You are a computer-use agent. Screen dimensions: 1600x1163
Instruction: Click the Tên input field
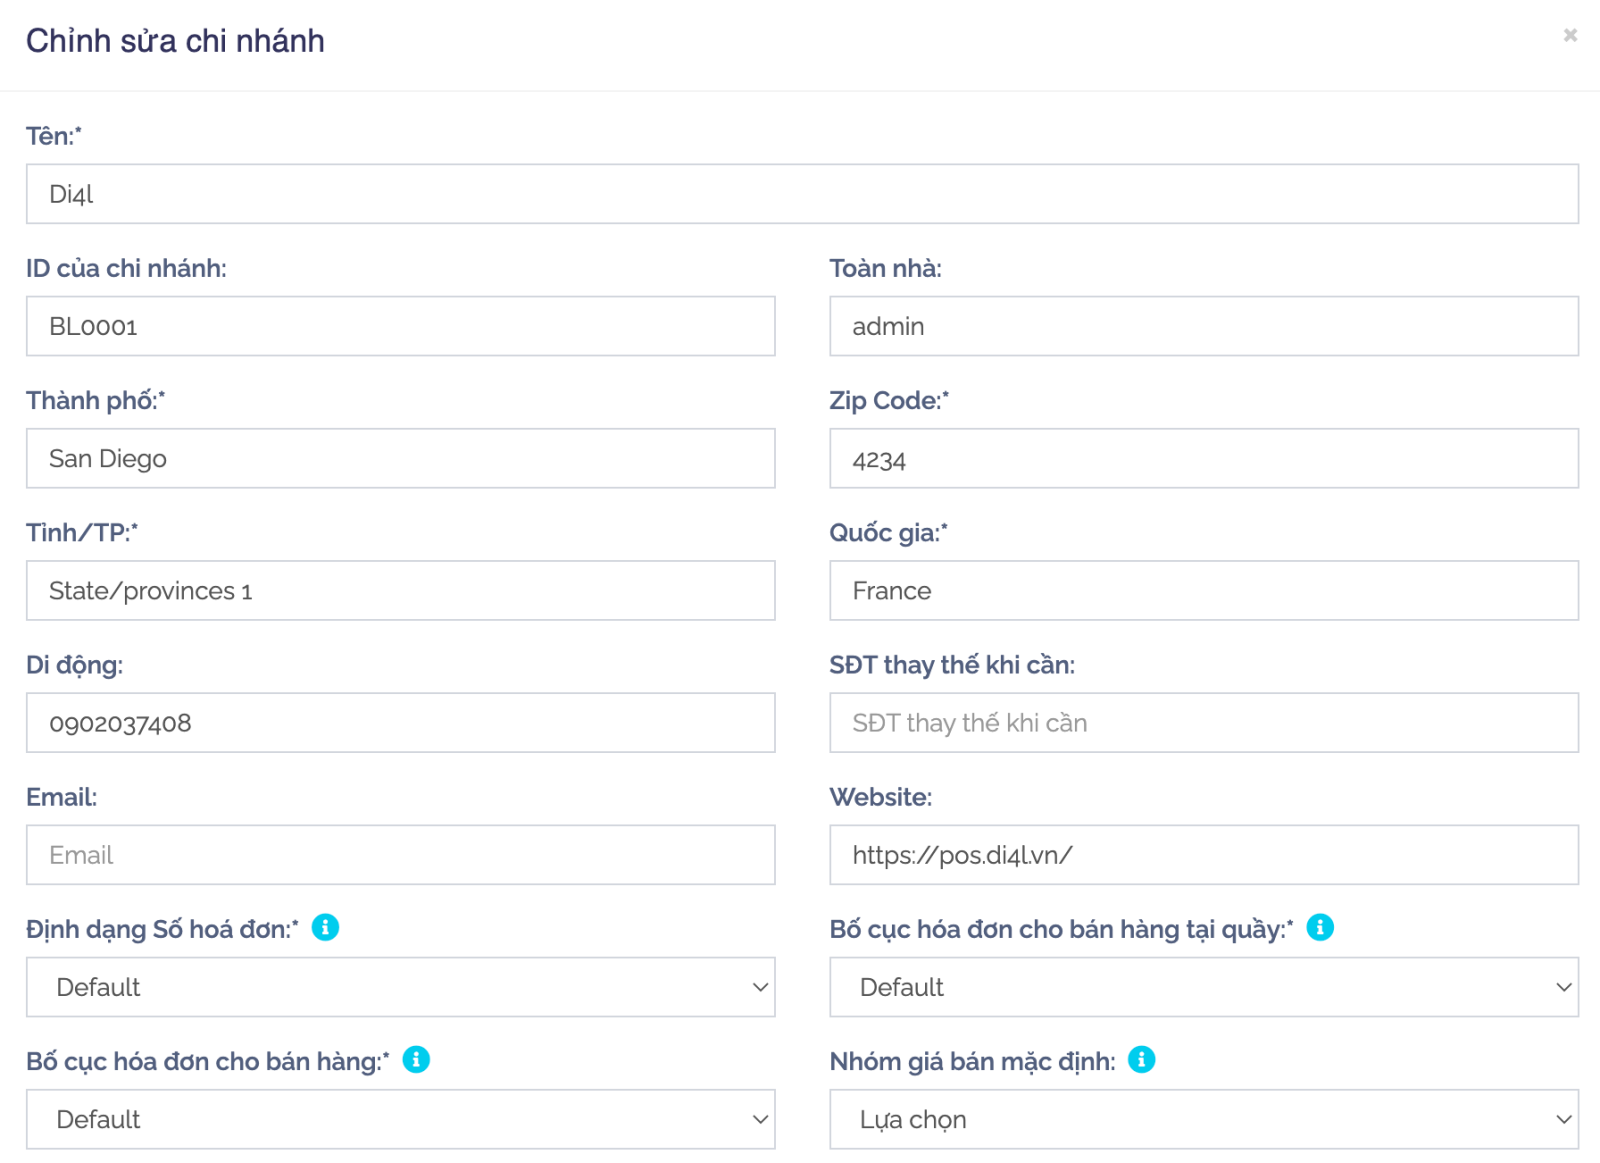click(802, 194)
